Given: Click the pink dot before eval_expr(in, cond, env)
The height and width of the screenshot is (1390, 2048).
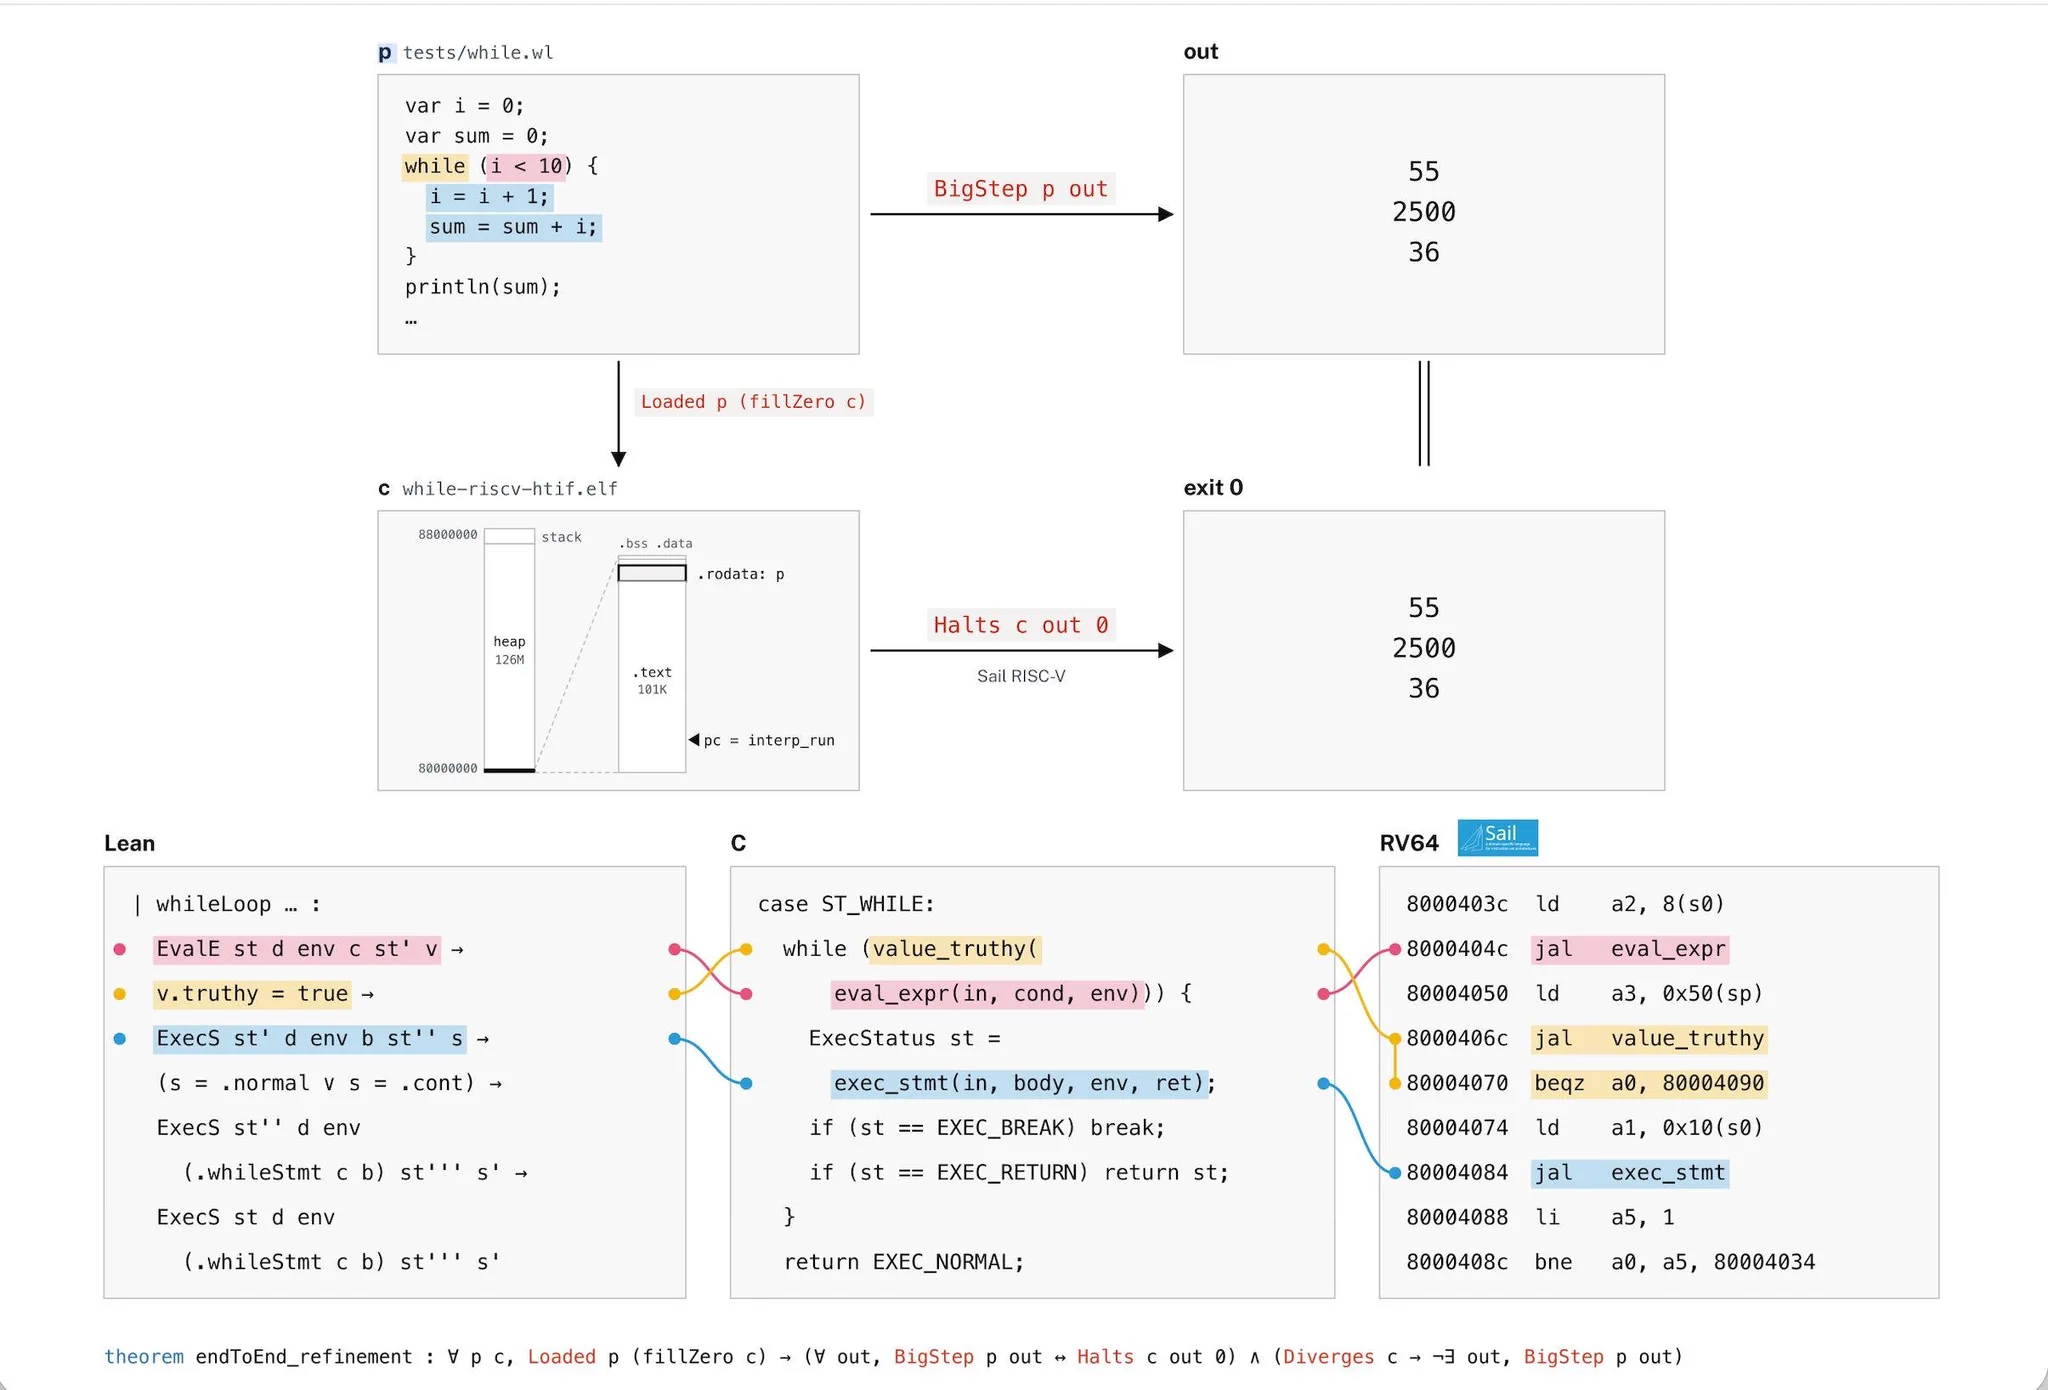Looking at the screenshot, I should click(746, 994).
